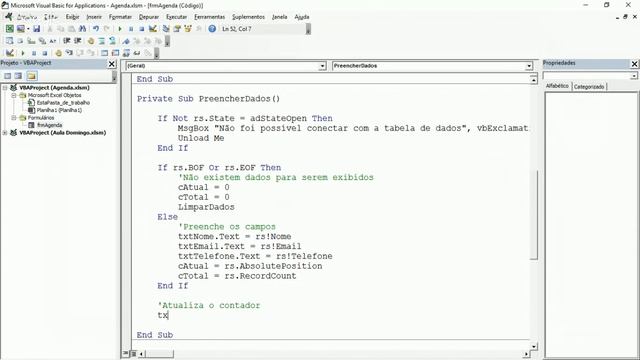Switch to the Categorizado tab
This screenshot has width=640, height=360.
(x=589, y=87)
